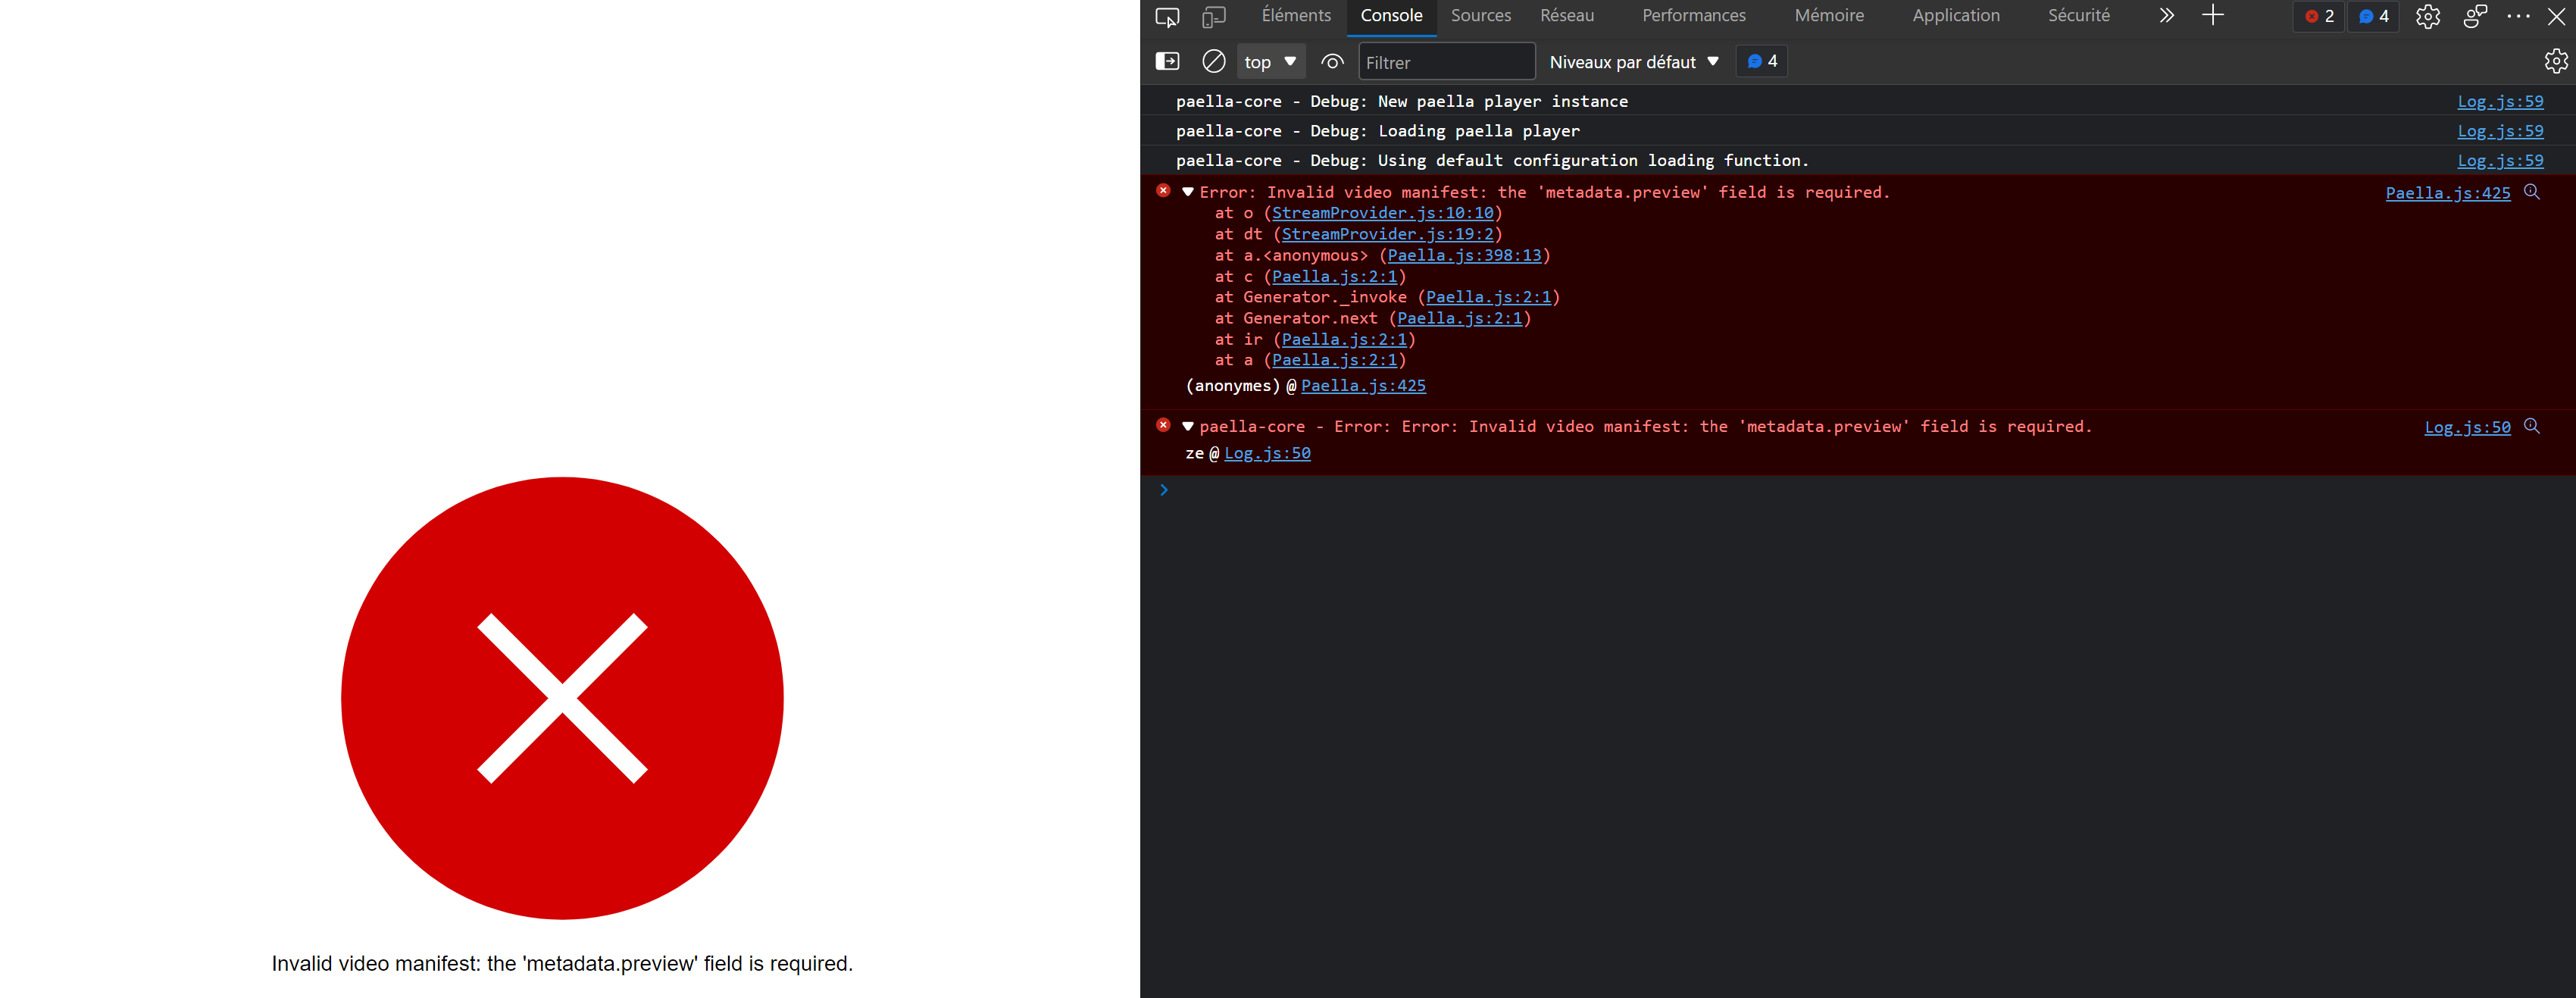Image resolution: width=2576 pixels, height=998 pixels.
Task: Open the Log.js:59 source link
Action: [x=2500, y=101]
